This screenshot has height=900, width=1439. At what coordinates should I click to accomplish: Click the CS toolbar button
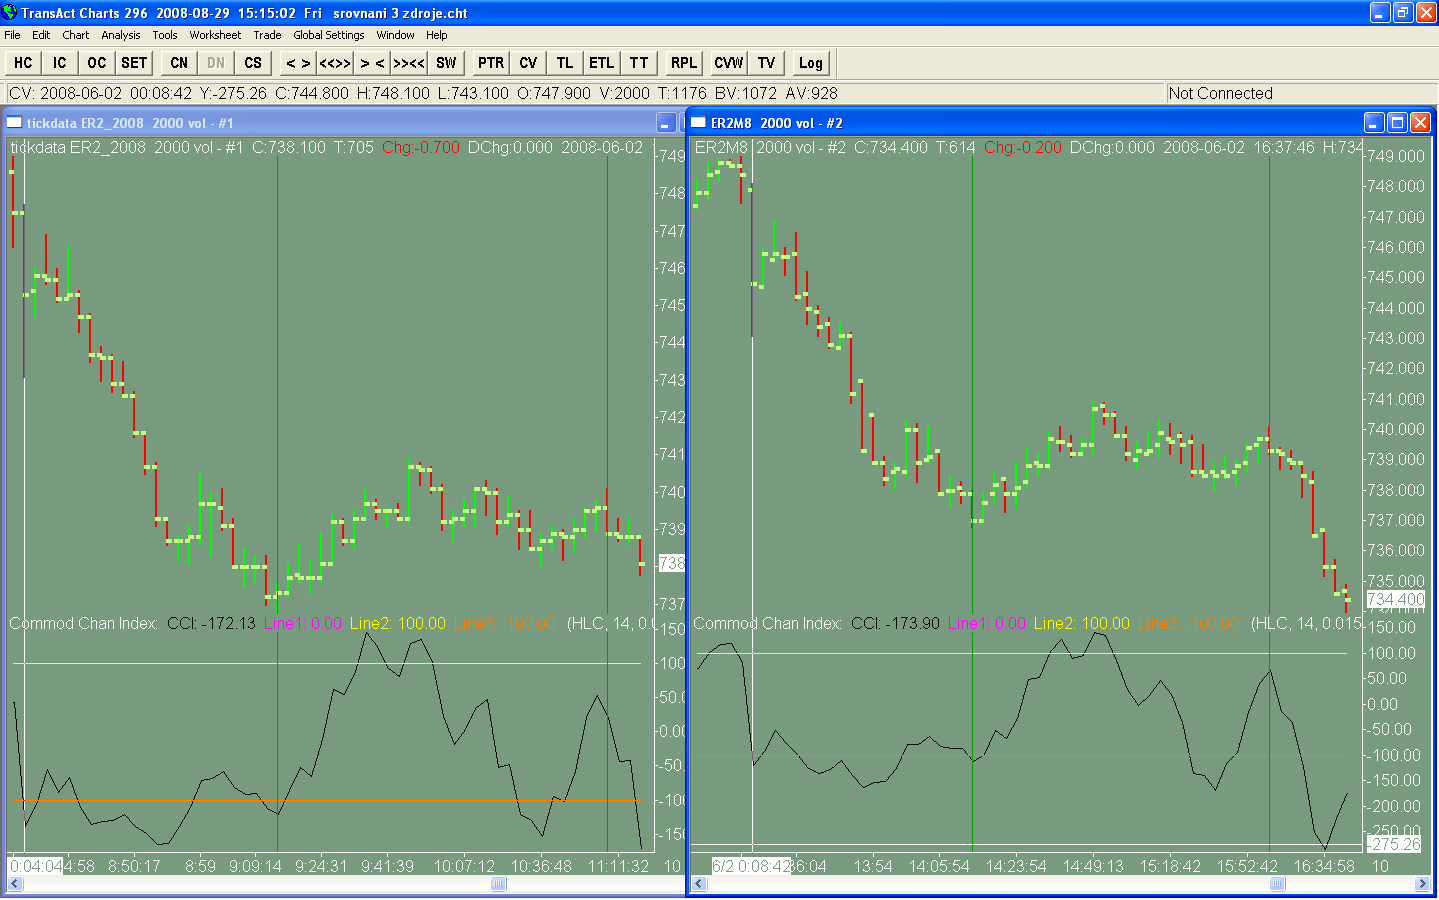point(253,63)
